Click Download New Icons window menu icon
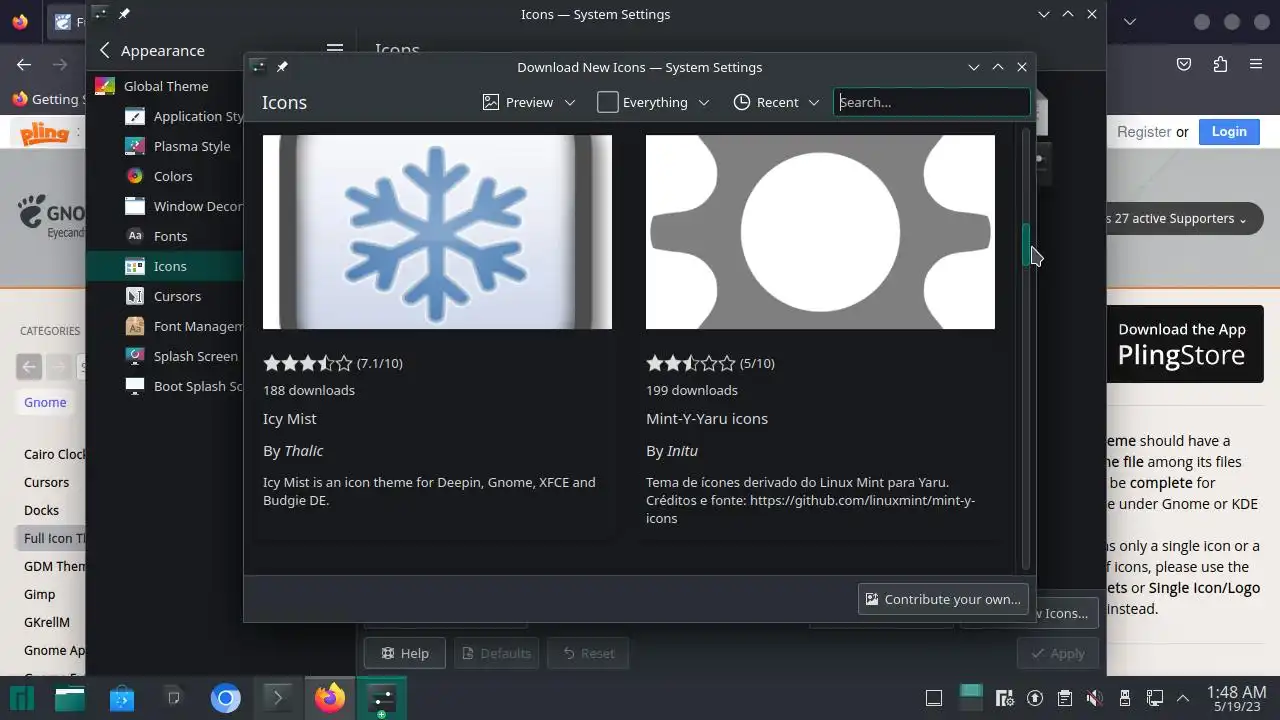The image size is (1280, 720). tap(258, 67)
